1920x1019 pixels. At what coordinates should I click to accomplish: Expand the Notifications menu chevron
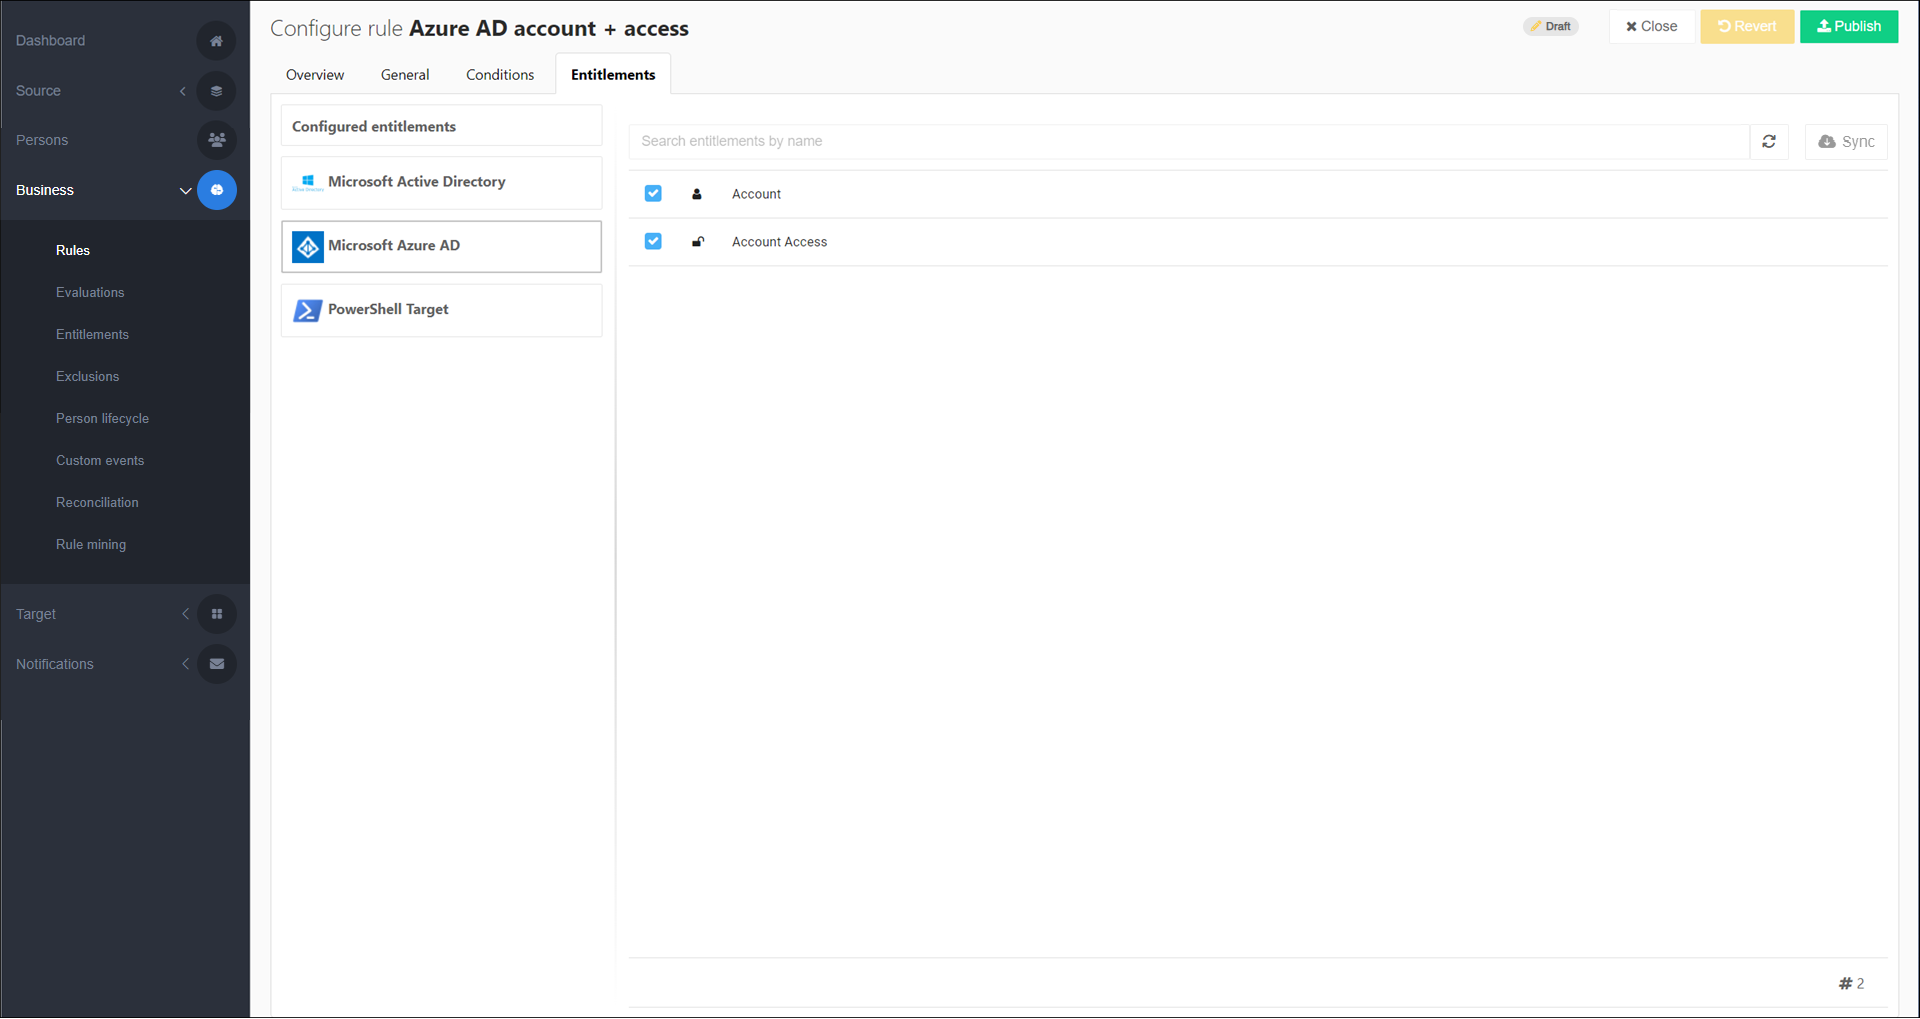tap(185, 664)
